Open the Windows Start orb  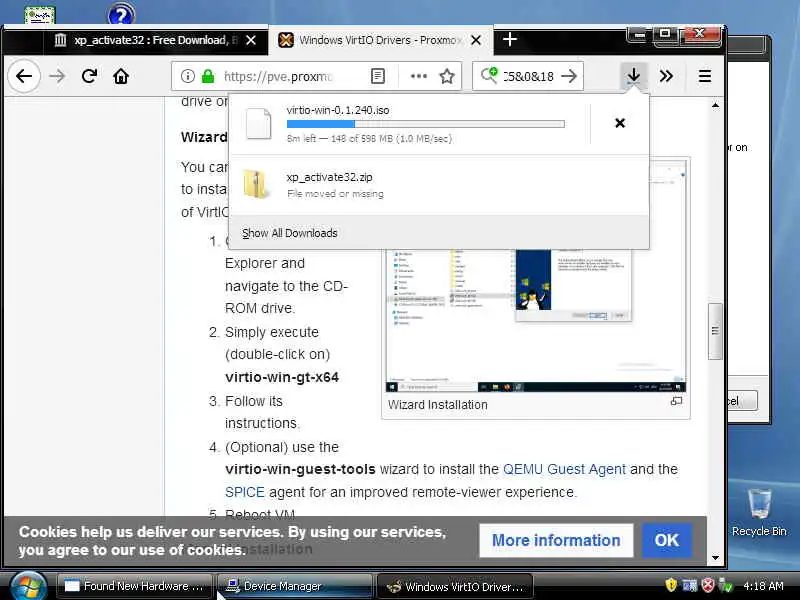[29, 587]
